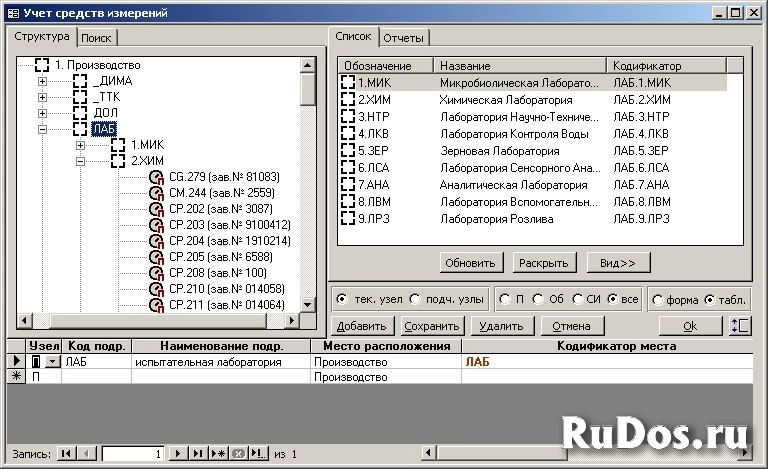Image resolution: width=768 pixels, height=469 pixels.
Task: Switch to the Поиск tab
Action: (x=97, y=38)
